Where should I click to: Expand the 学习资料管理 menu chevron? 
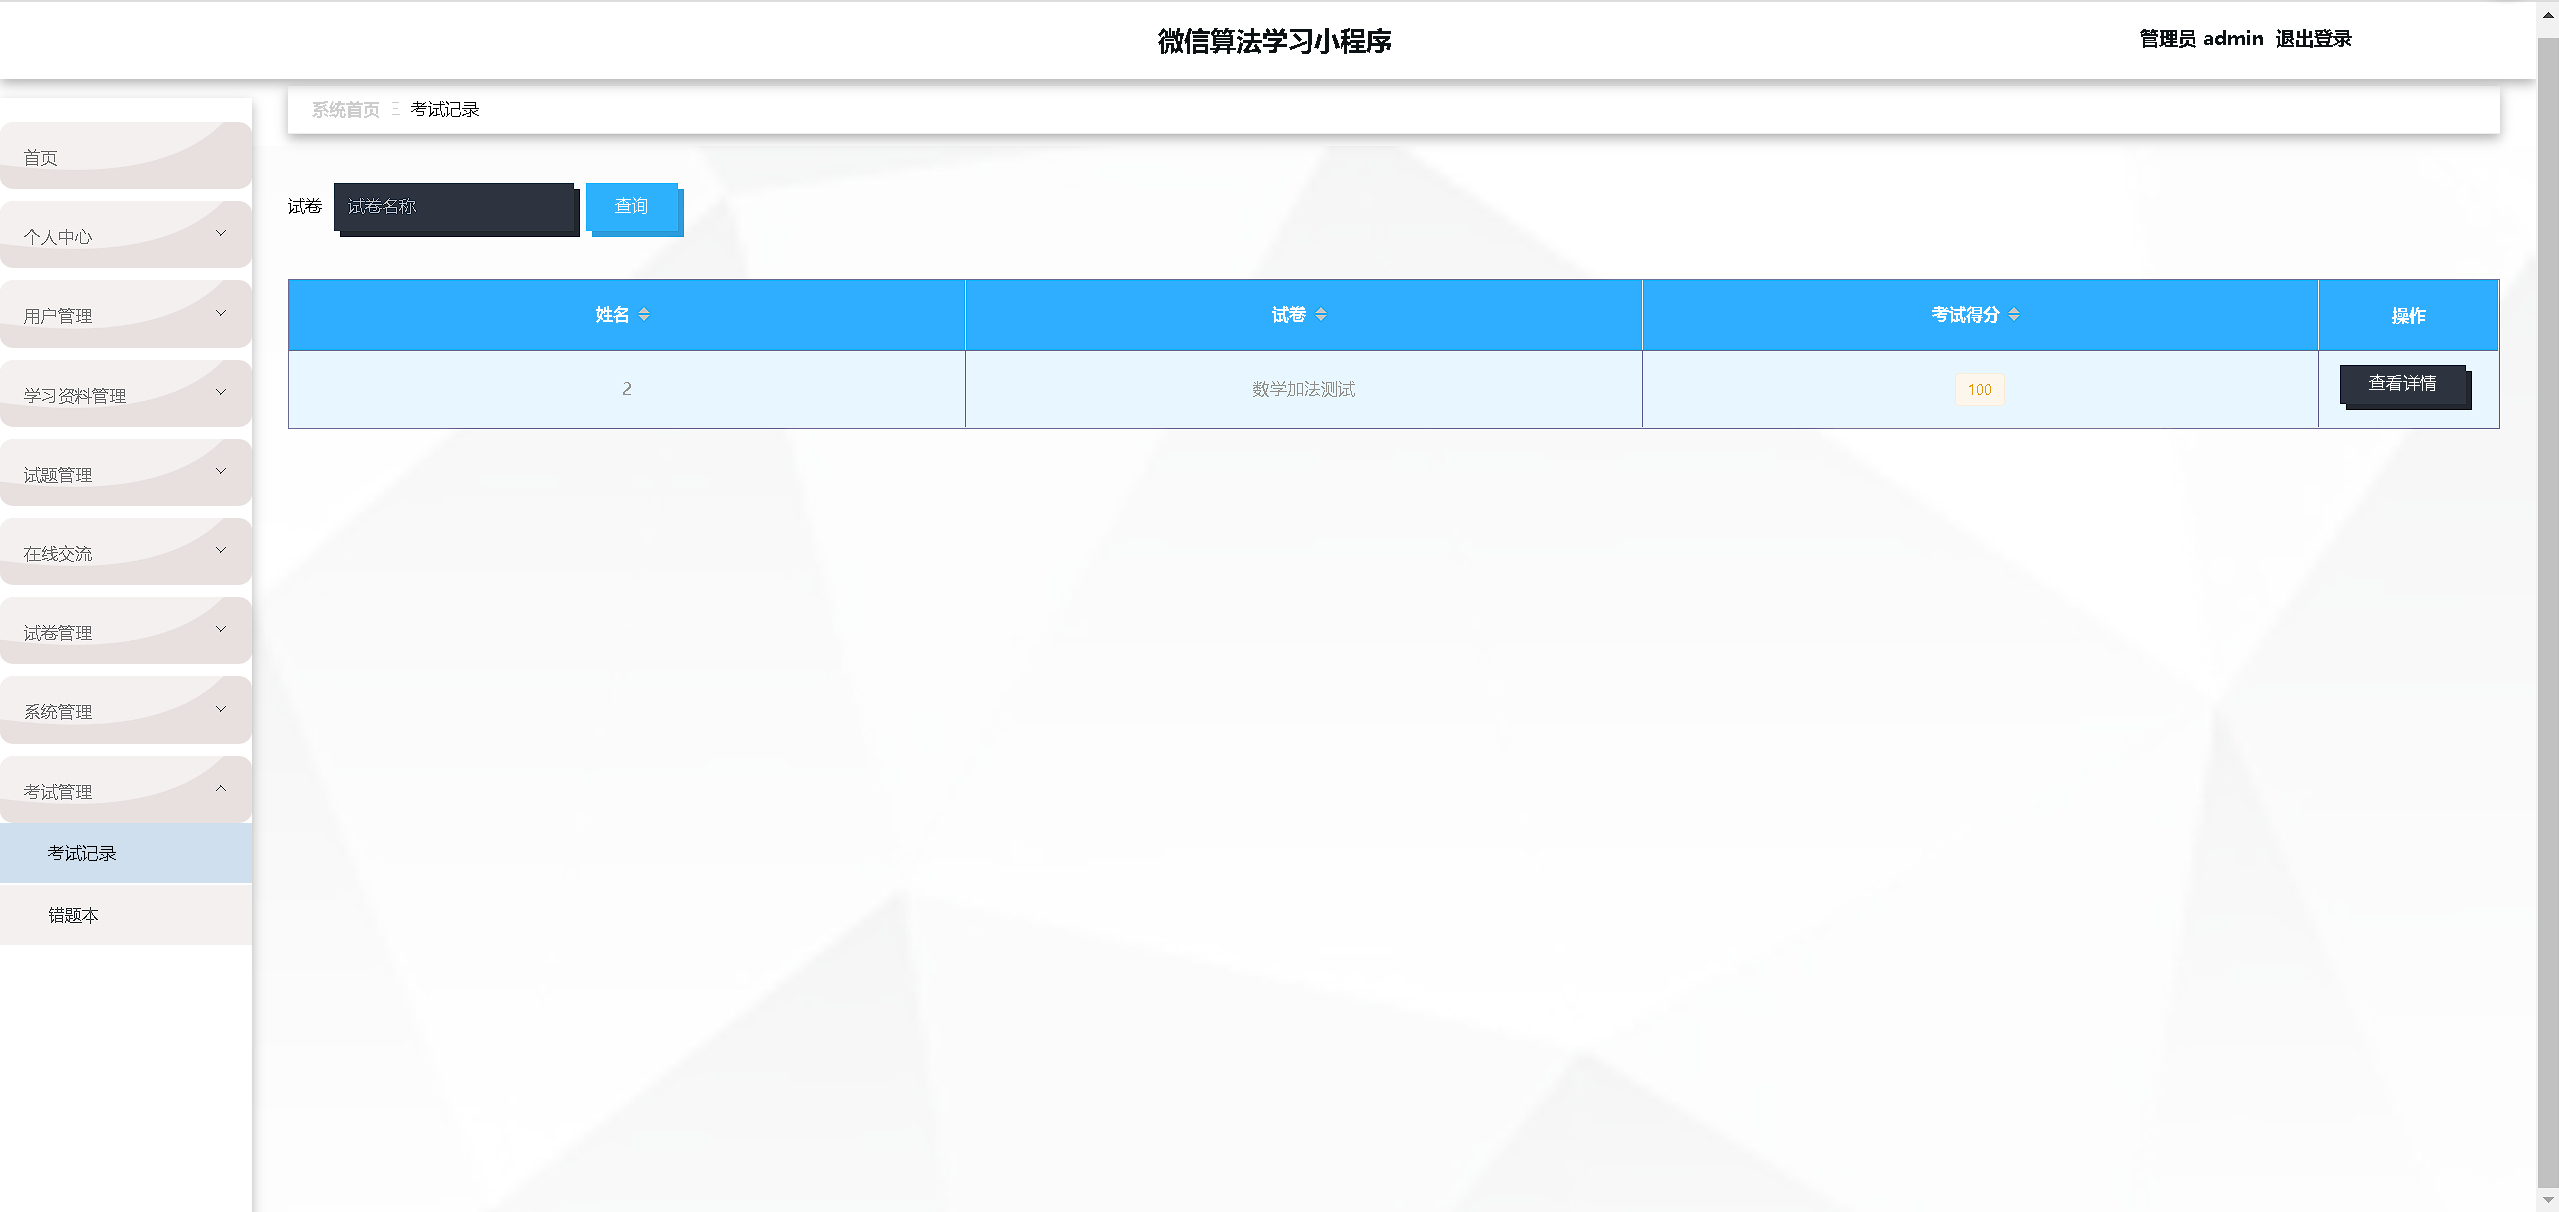point(221,392)
